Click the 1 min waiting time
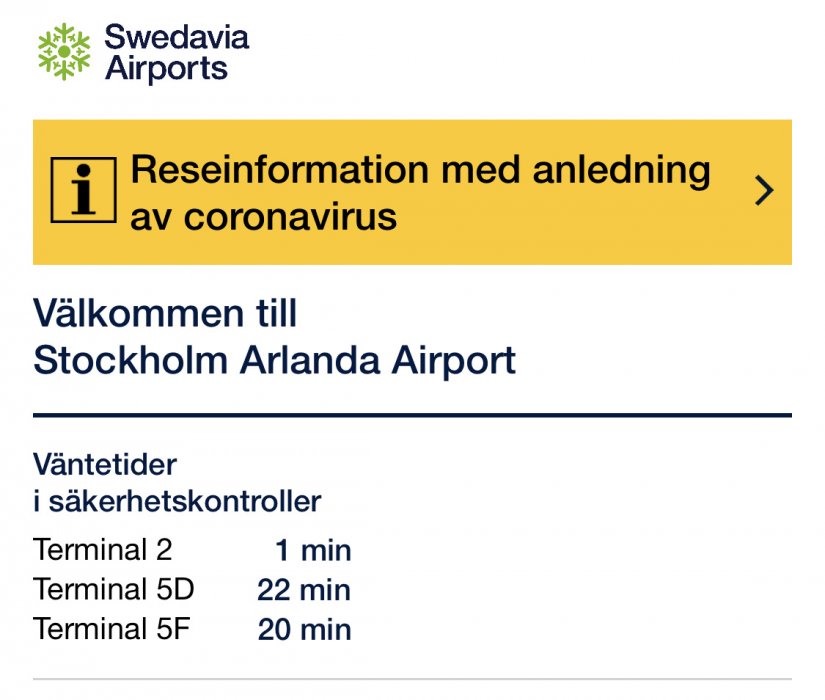The height and width of the screenshot is (700, 825). pyautogui.click(x=313, y=551)
